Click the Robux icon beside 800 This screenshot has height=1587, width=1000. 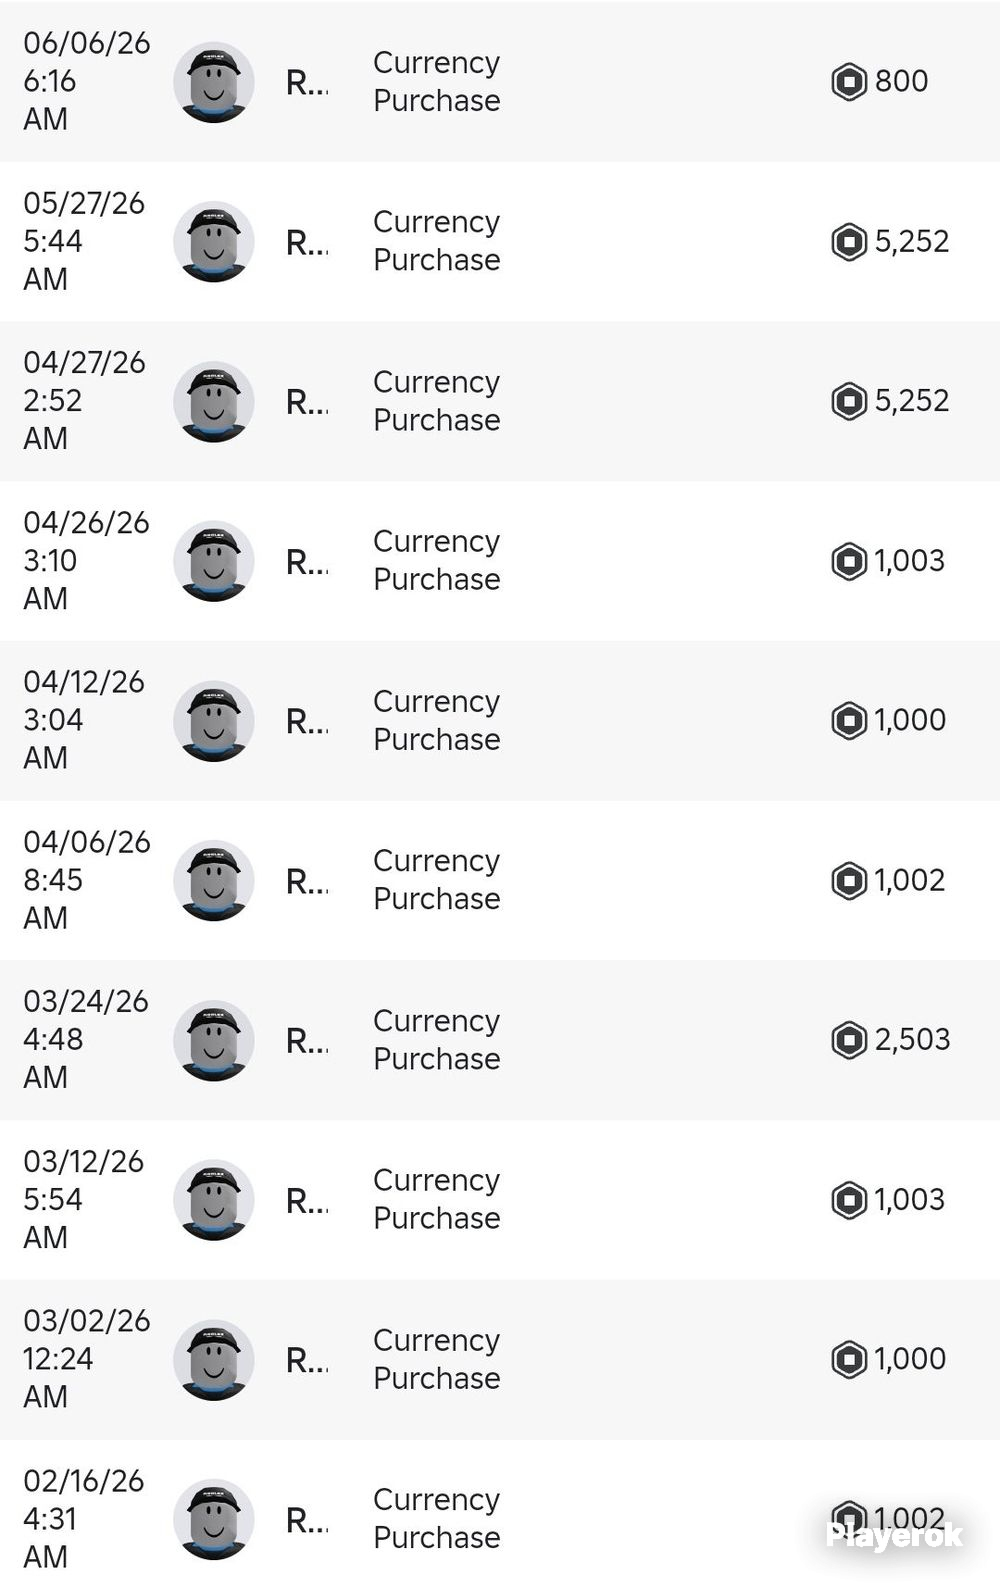(x=849, y=82)
